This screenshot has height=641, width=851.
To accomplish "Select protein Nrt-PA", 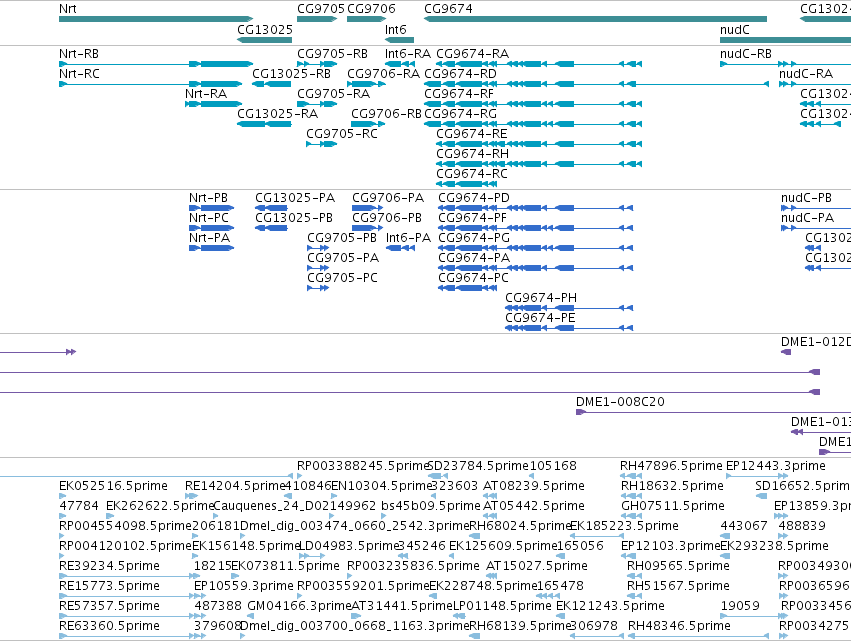I will [x=212, y=248].
